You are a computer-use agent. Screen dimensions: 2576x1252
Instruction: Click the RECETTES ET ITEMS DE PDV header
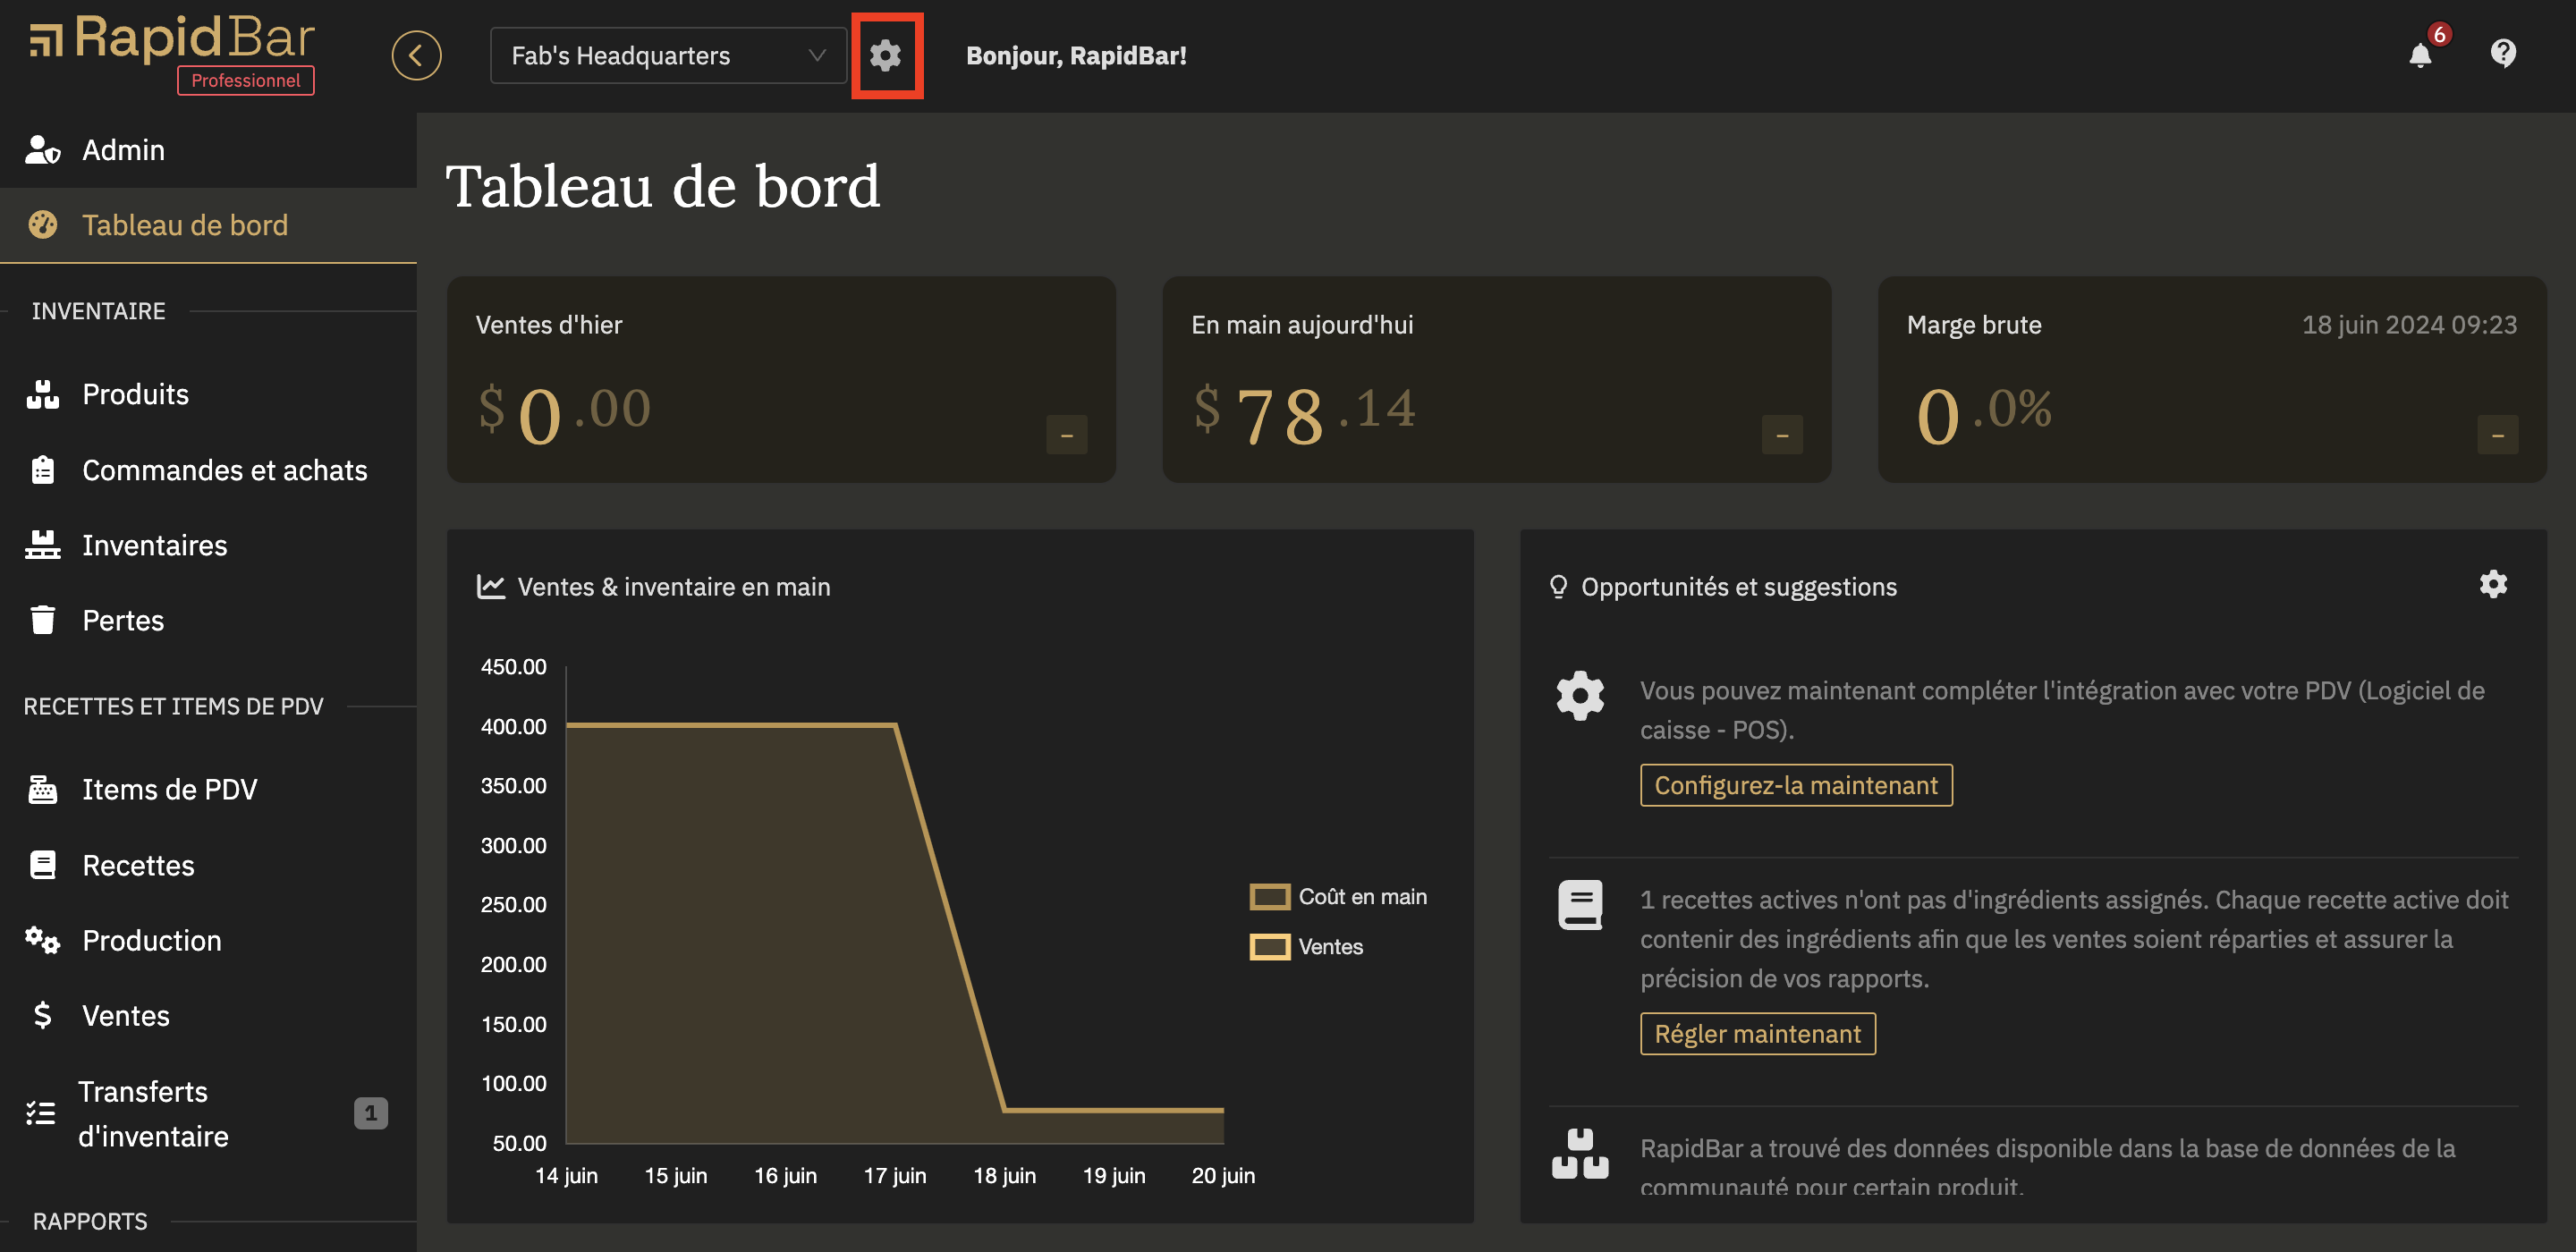click(x=173, y=706)
